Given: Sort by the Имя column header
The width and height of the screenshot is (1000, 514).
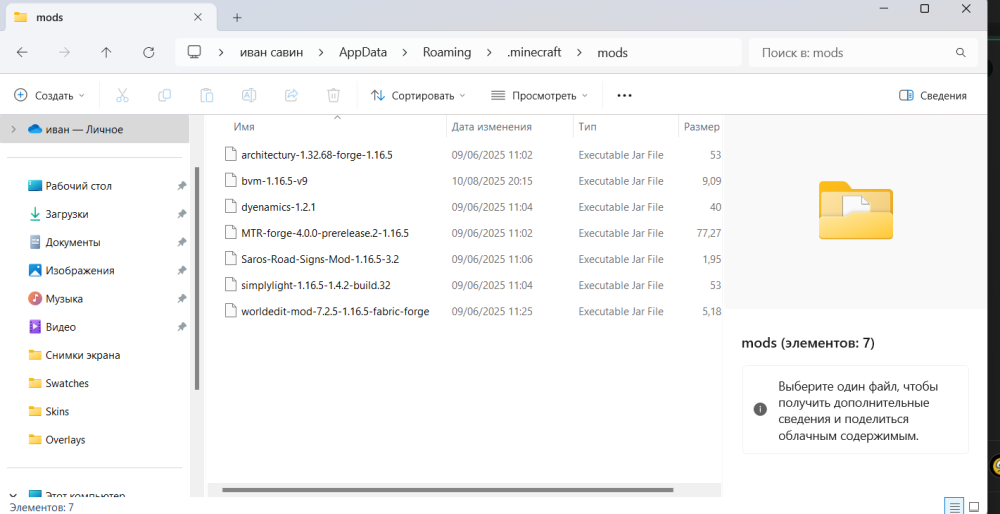Looking at the screenshot, I should click(x=244, y=127).
